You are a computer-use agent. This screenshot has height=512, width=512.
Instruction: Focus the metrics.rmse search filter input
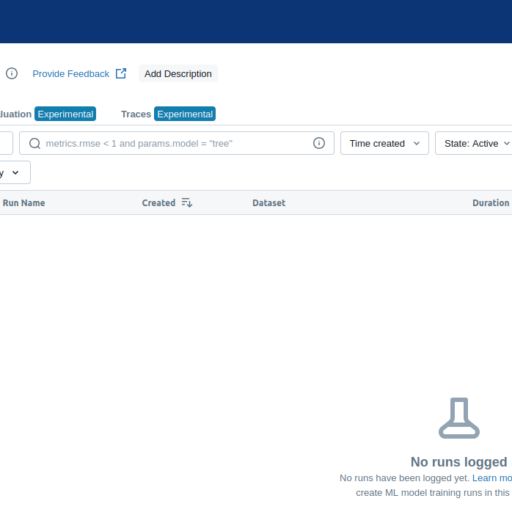177,143
